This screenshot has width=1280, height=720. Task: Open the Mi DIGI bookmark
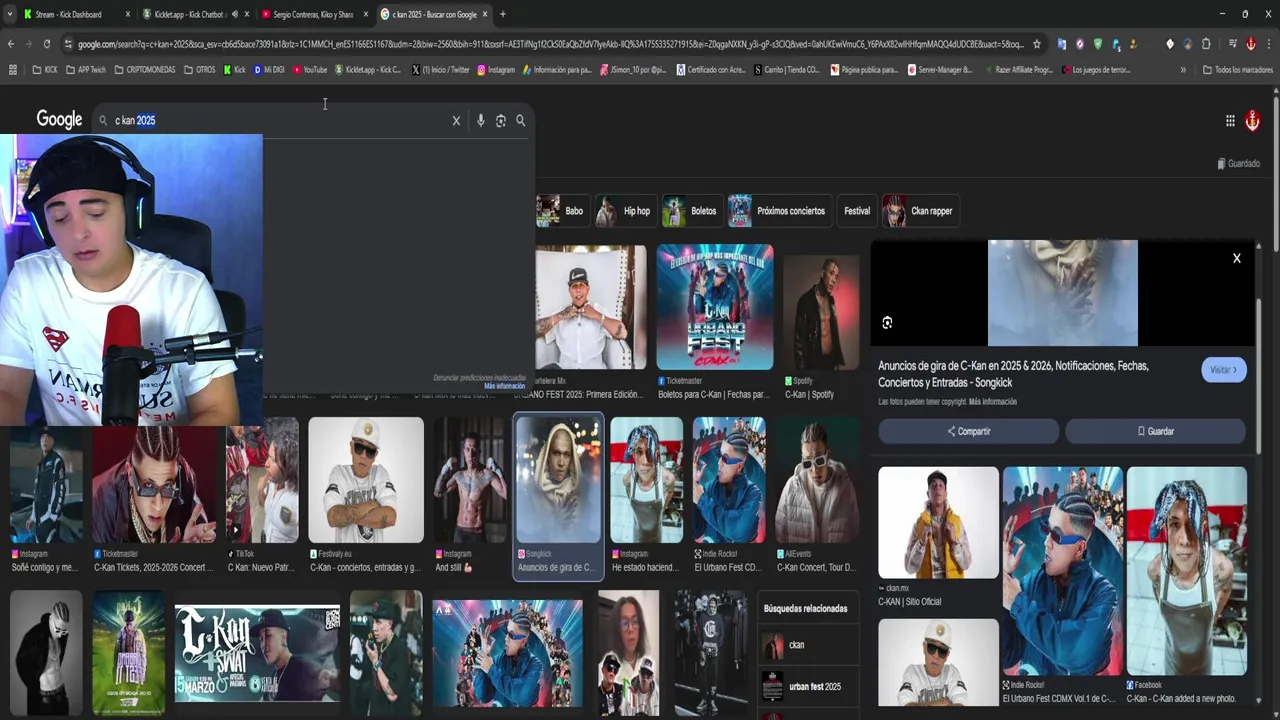pyautogui.click(x=269, y=70)
